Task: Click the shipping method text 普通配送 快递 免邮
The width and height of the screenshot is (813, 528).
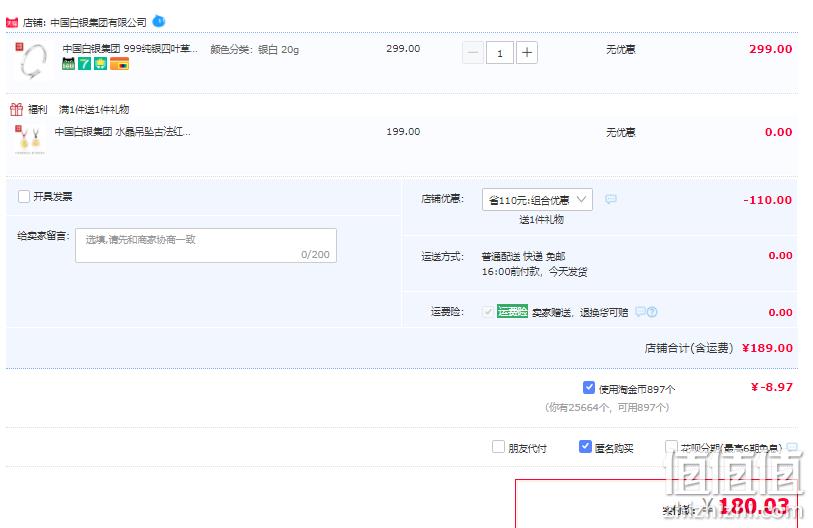Action: [523, 256]
